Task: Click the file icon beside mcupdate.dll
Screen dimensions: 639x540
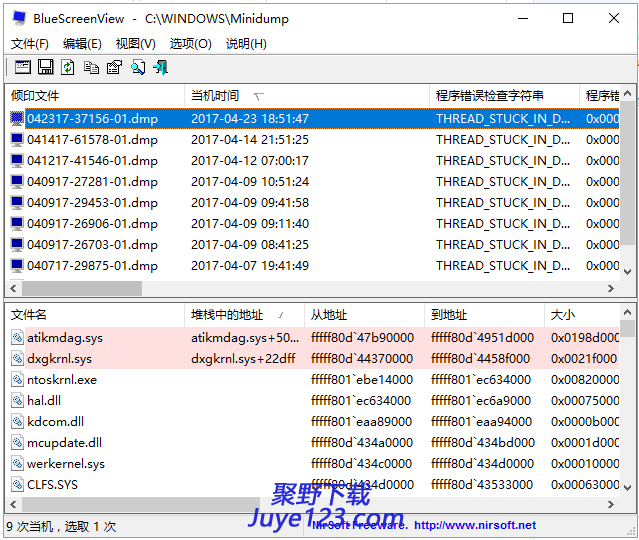Action: pyautogui.click(x=17, y=443)
